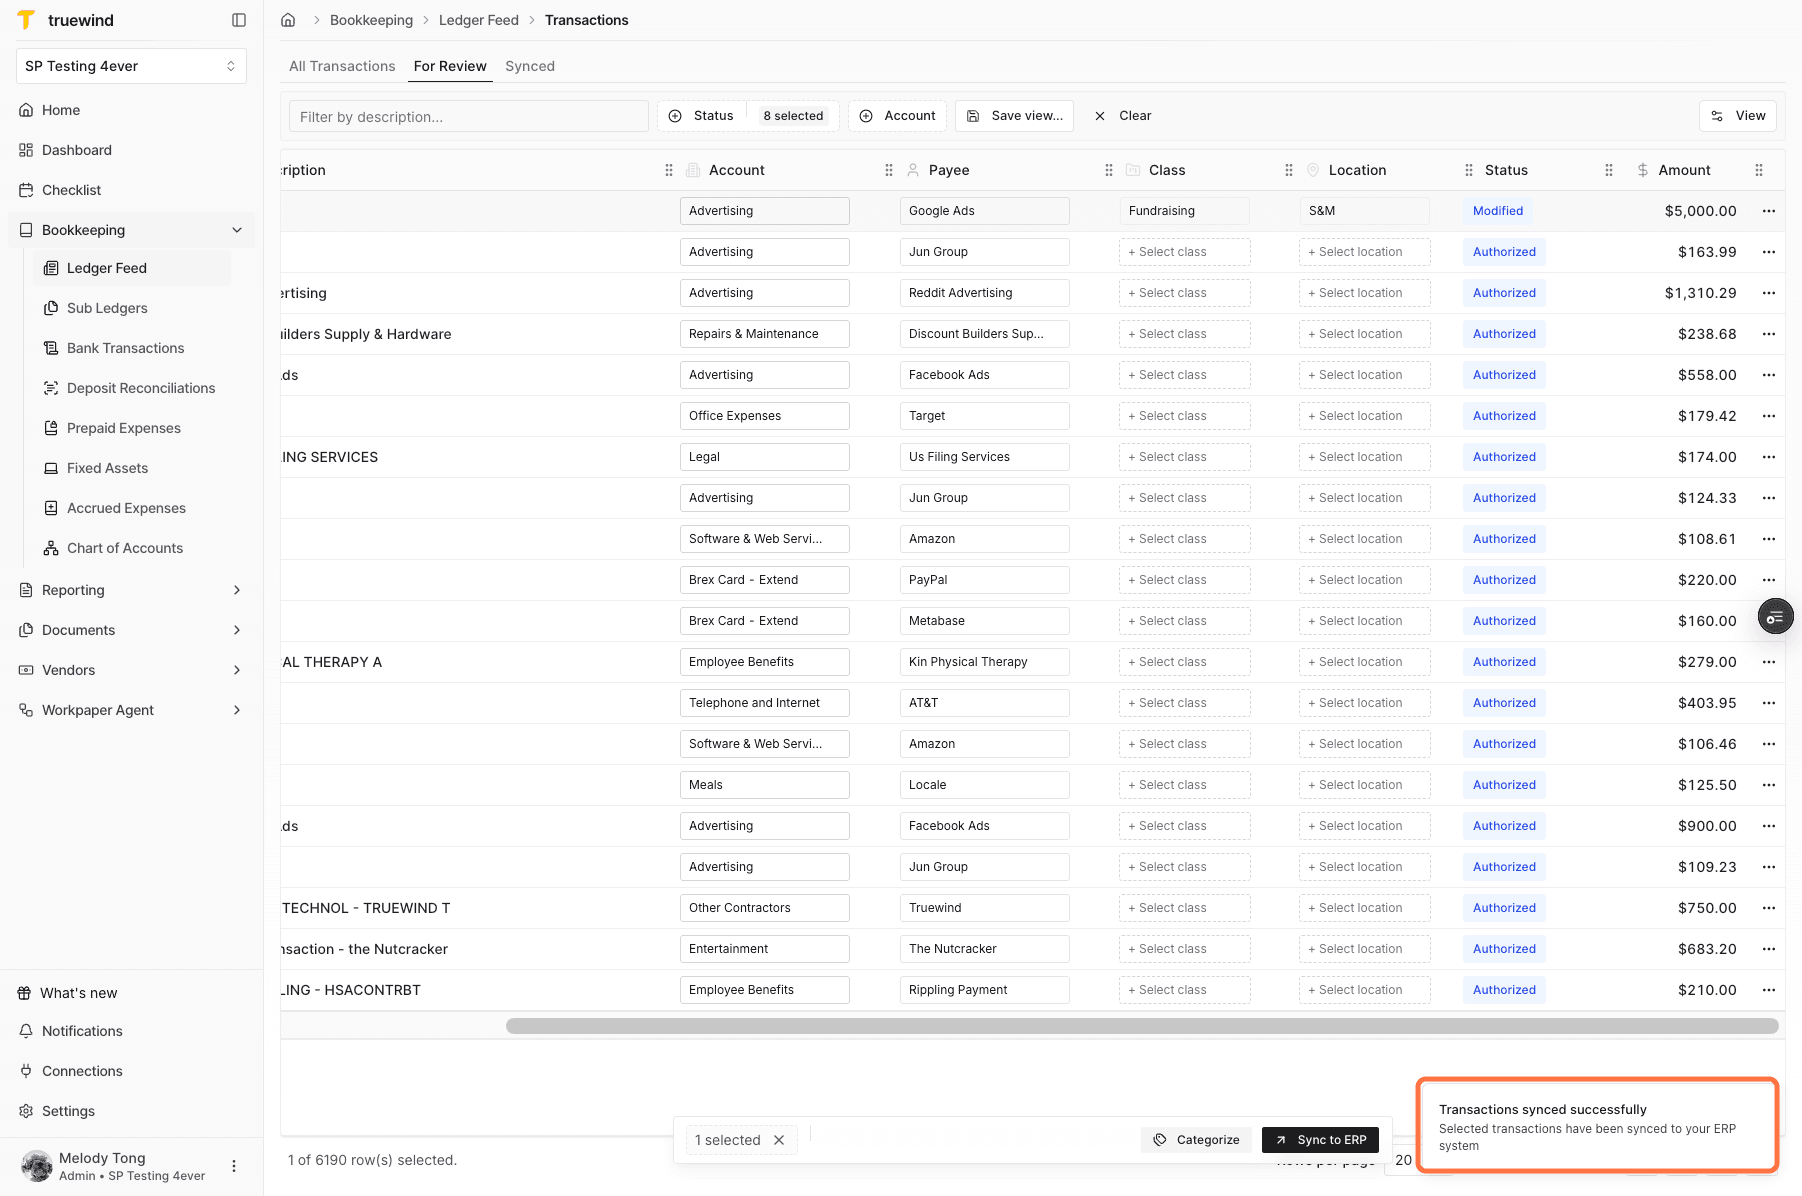Clear selection with the X icon

(779, 1140)
